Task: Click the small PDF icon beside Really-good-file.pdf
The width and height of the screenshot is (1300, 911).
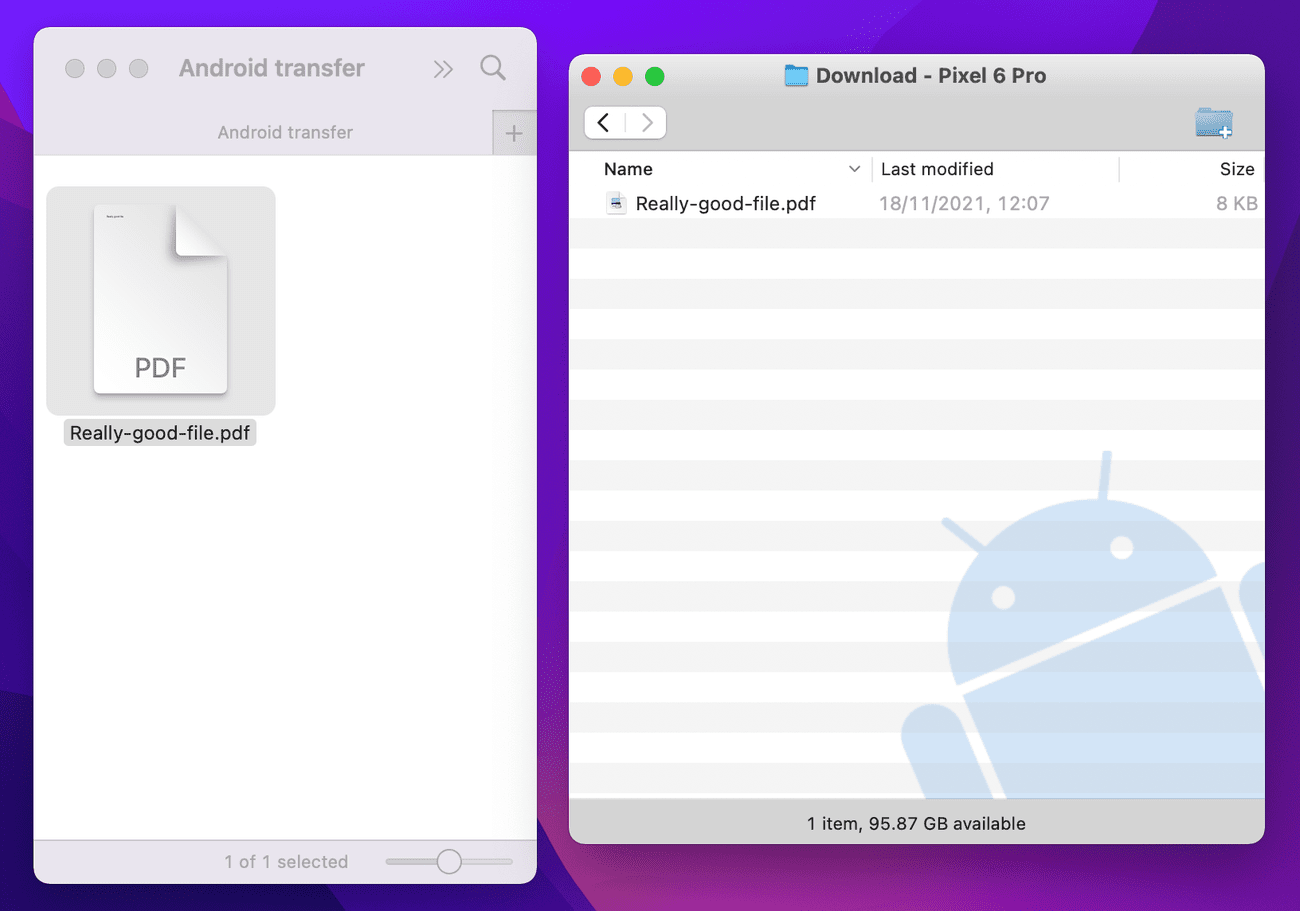Action: click(x=616, y=203)
